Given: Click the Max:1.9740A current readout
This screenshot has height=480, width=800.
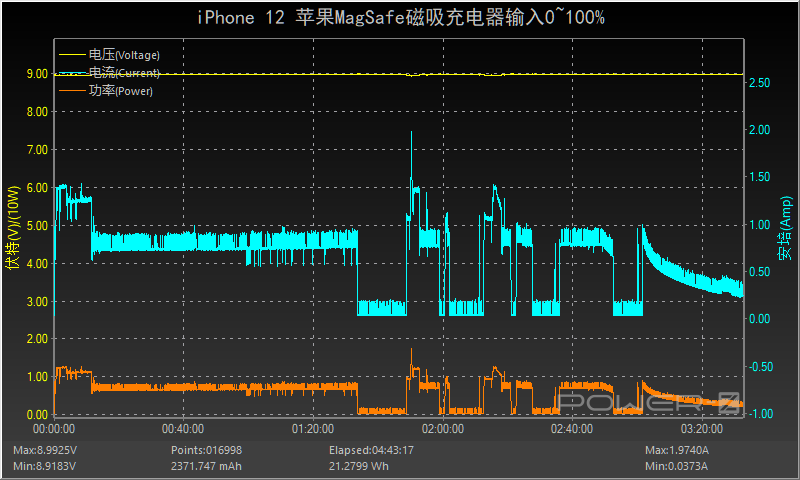Looking at the screenshot, I should click(x=677, y=450).
